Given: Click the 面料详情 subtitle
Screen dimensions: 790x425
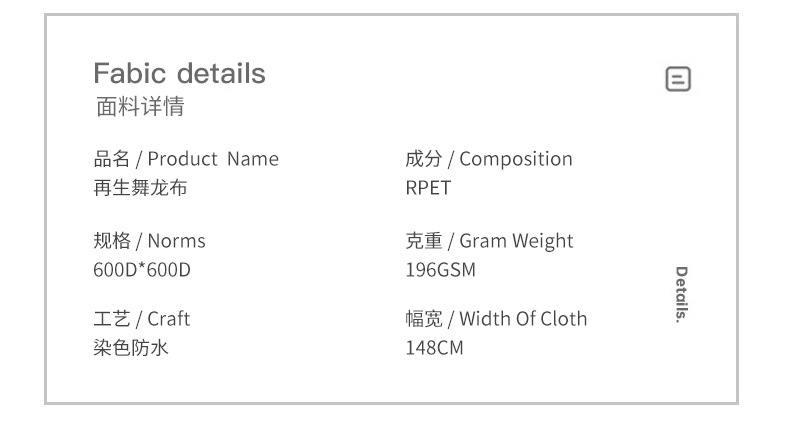Looking at the screenshot, I should (x=139, y=106).
